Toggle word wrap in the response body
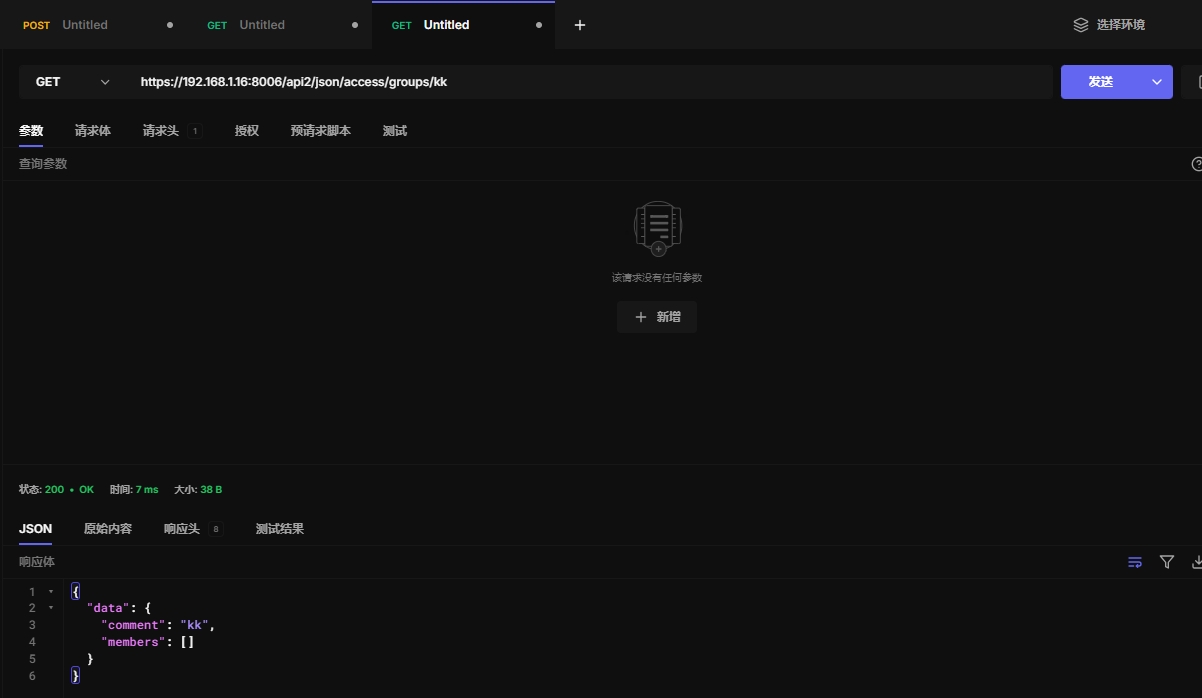Viewport: 1202px width, 698px height. tap(1135, 562)
